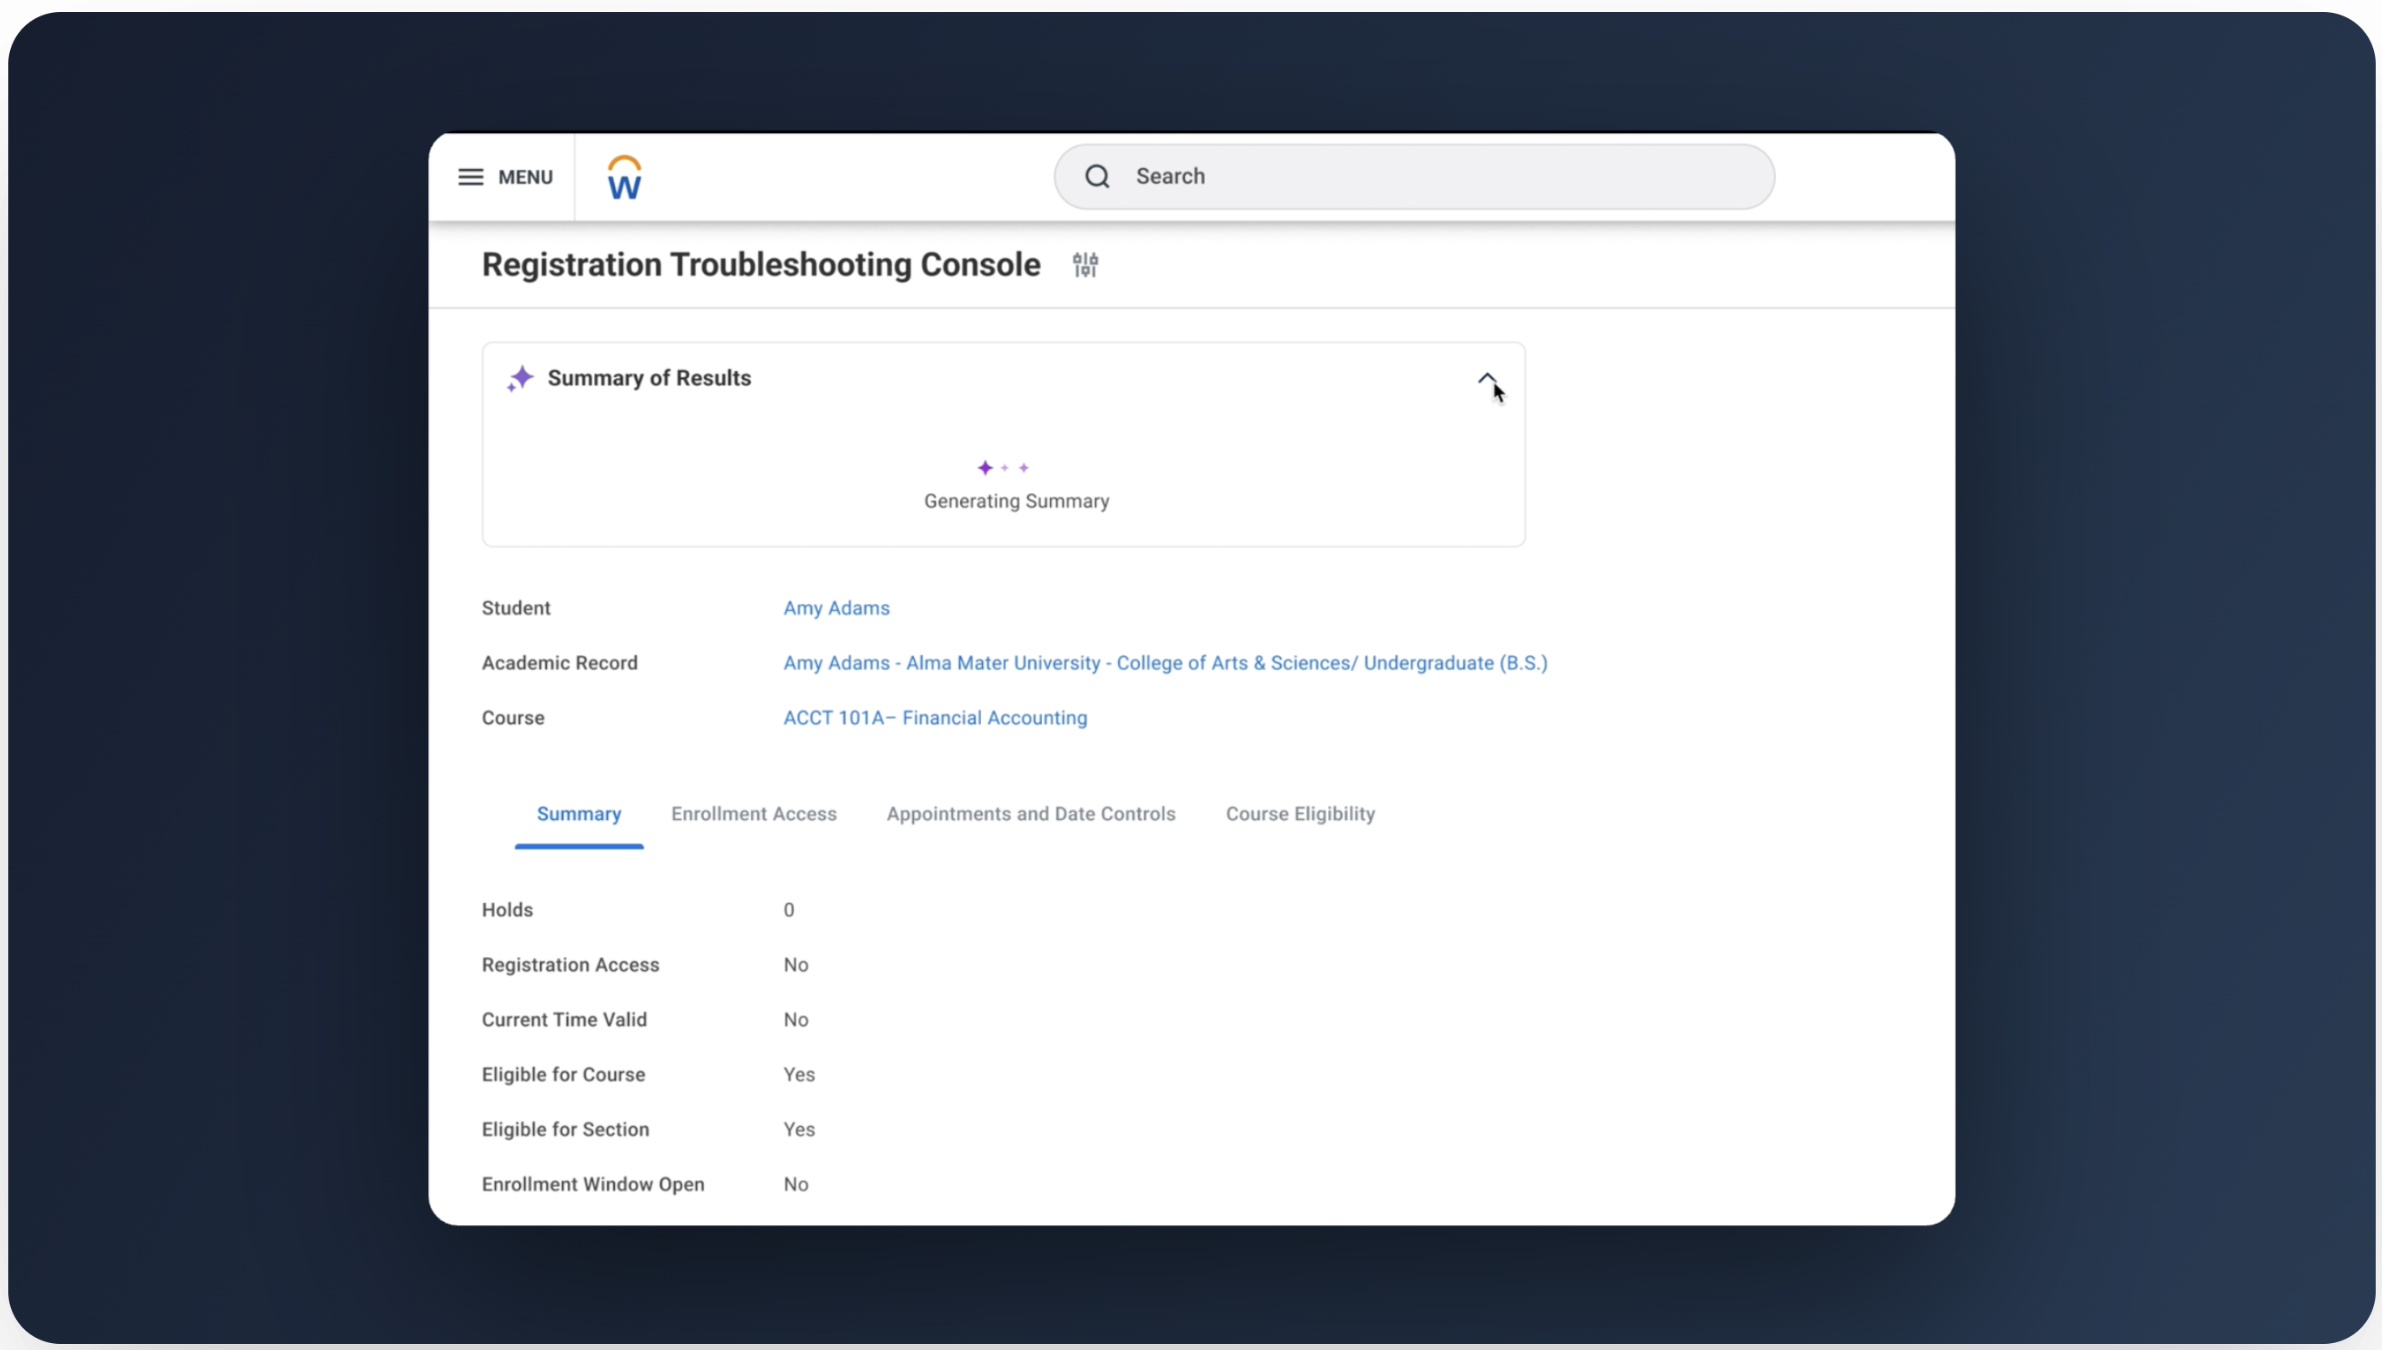View the Course Eligibility tab
This screenshot has height=1350, width=2382.
coord(1300,814)
